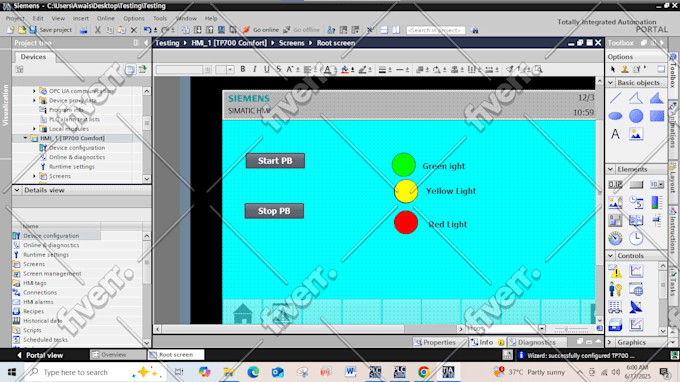Collapse the Details view panel
Image resolution: width=680 pixels, height=382 pixels.
(x=17, y=190)
